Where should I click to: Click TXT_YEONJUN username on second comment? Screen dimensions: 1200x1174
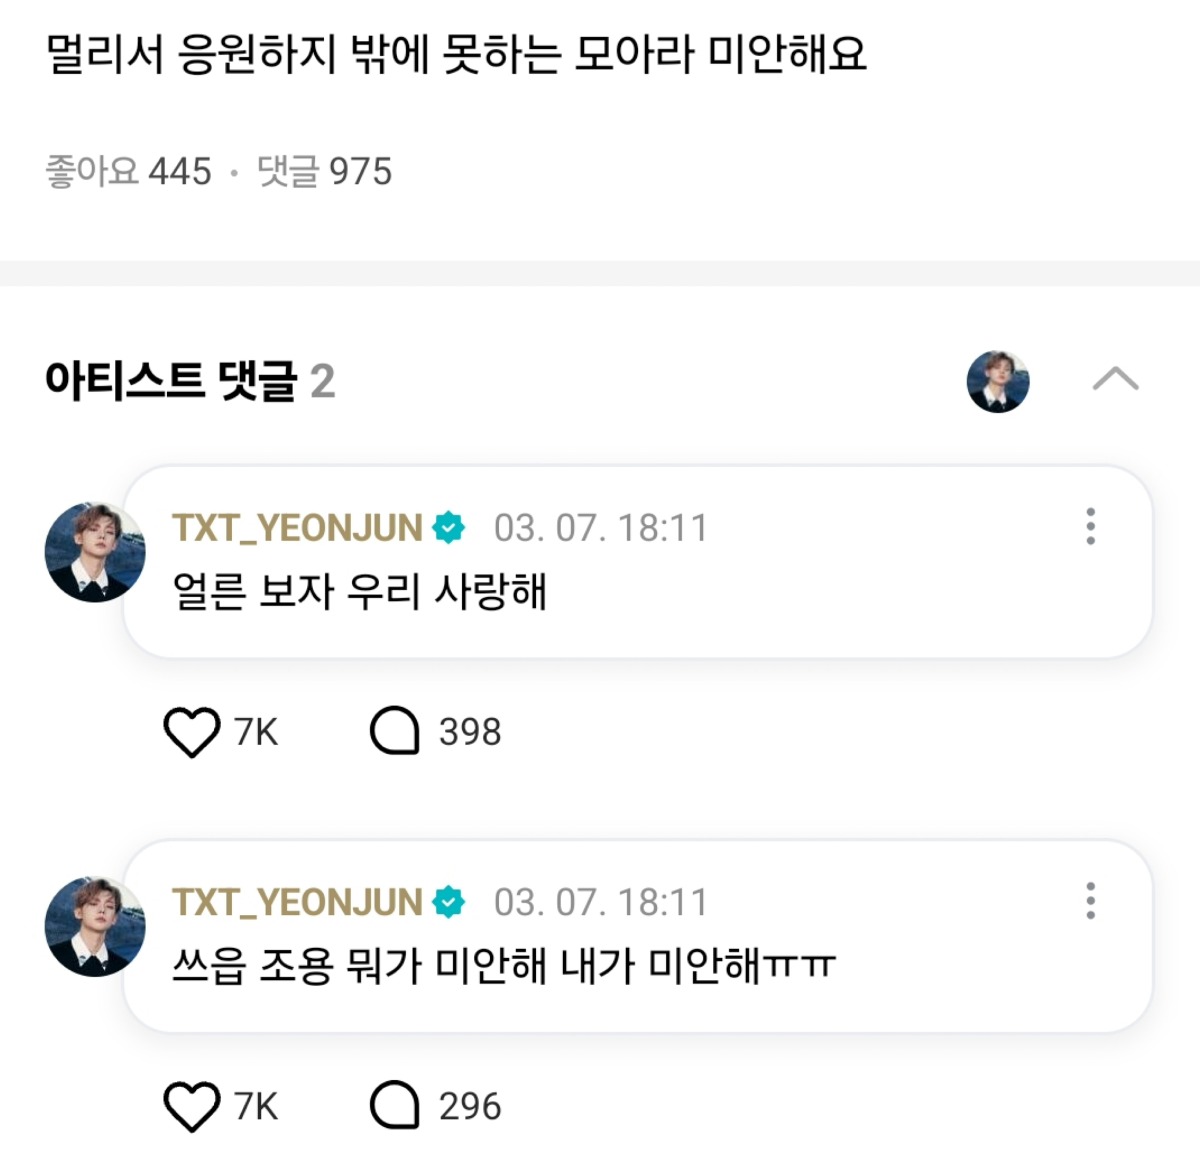pos(297,902)
